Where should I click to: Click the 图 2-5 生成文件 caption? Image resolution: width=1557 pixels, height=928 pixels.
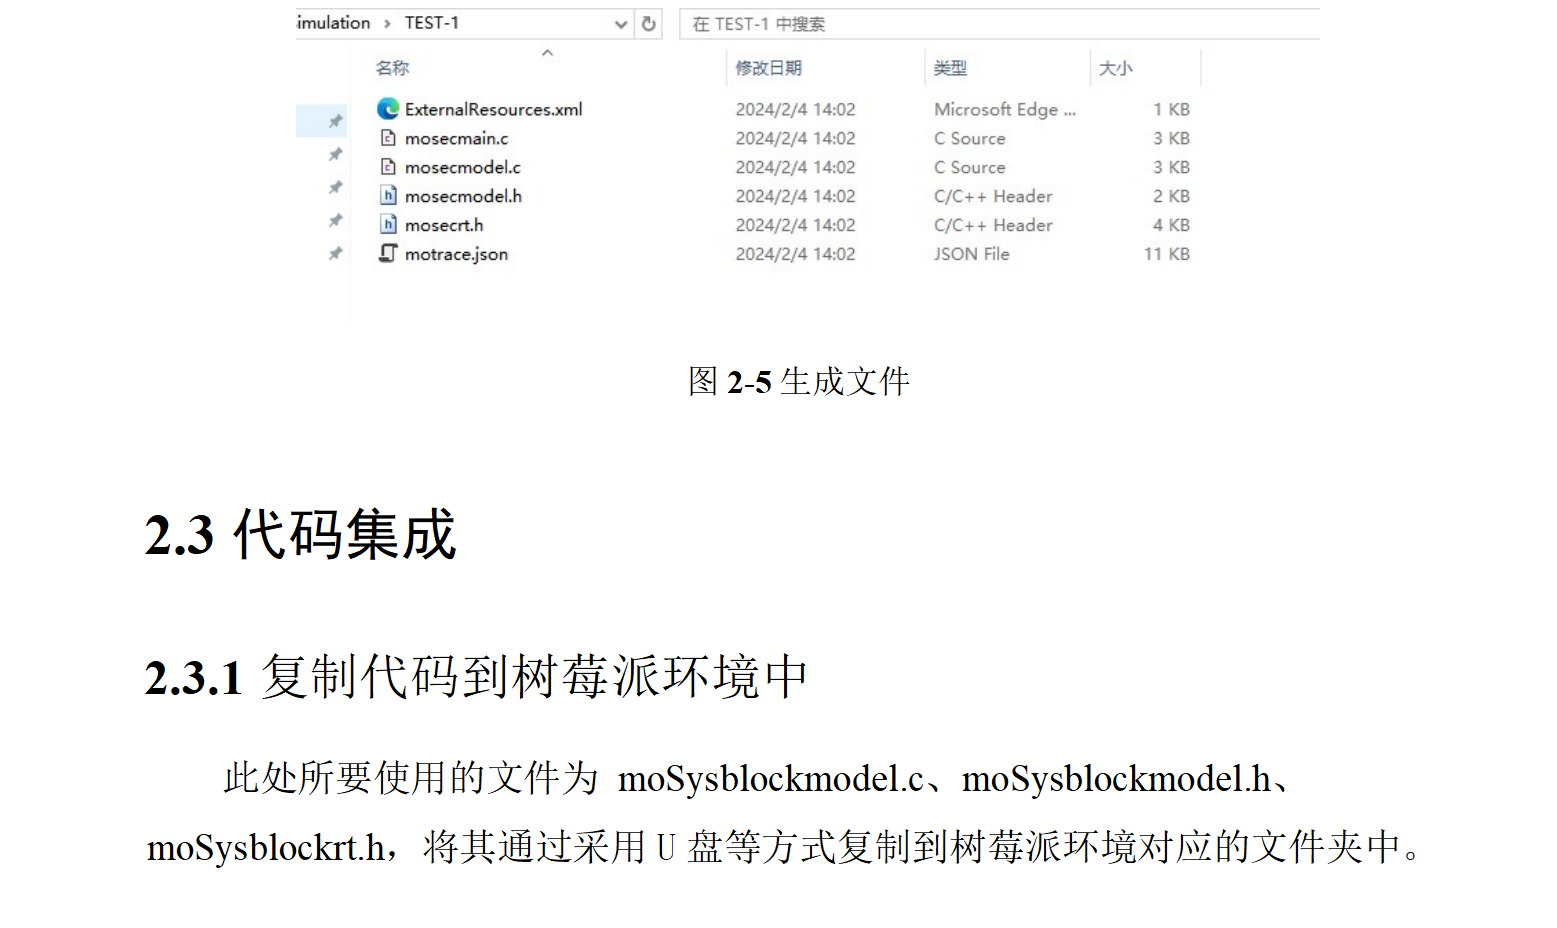tap(798, 381)
